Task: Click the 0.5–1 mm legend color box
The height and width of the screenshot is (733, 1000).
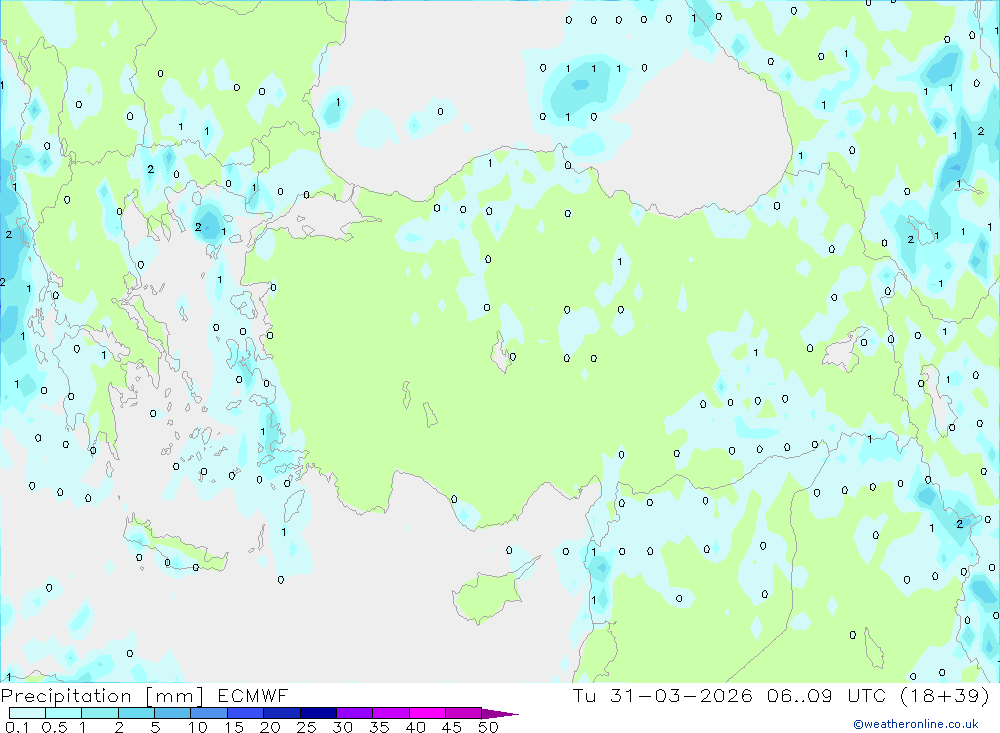Action: coord(64,713)
